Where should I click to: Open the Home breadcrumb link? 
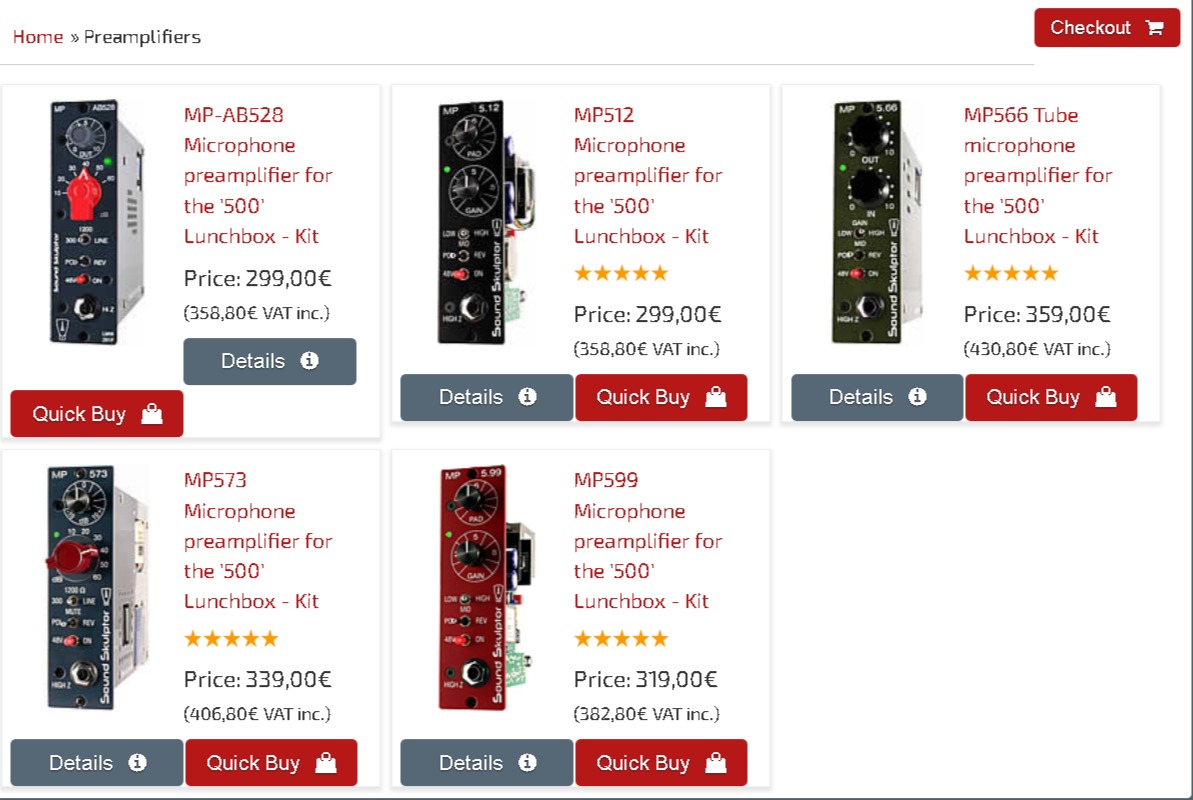37,36
